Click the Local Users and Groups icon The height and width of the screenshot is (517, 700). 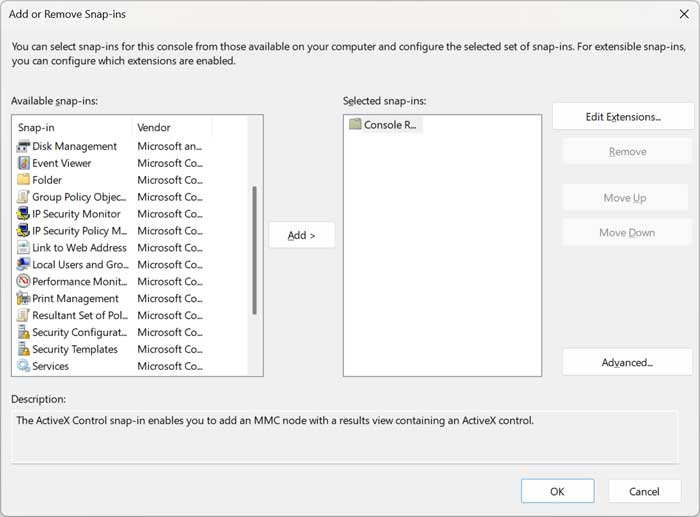(x=23, y=264)
